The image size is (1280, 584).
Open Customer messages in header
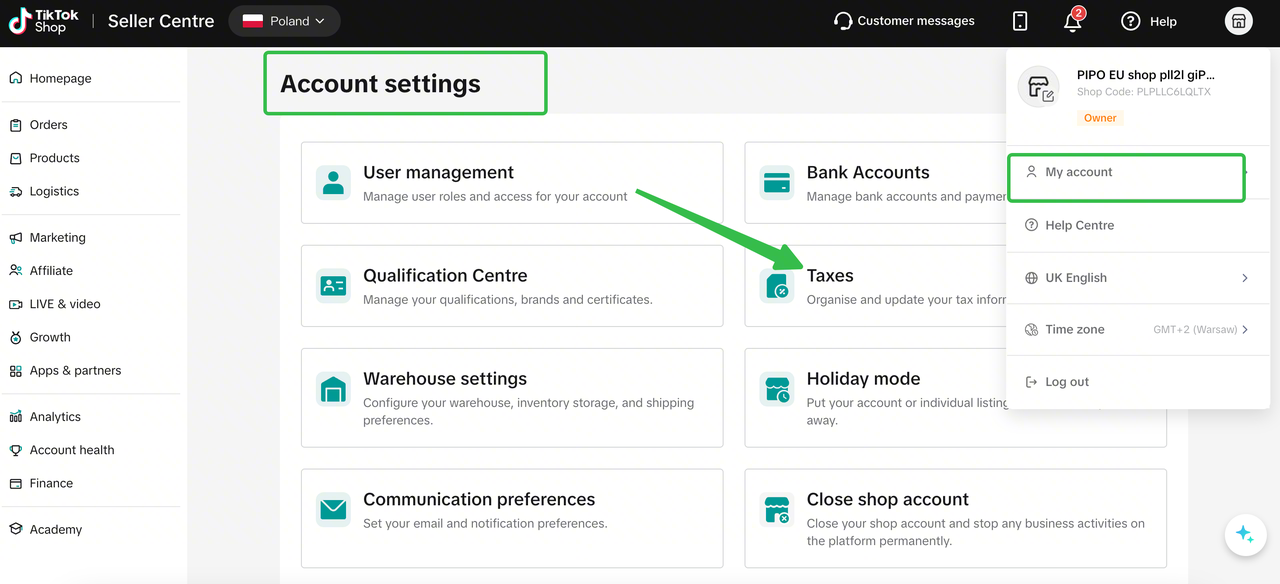click(904, 21)
